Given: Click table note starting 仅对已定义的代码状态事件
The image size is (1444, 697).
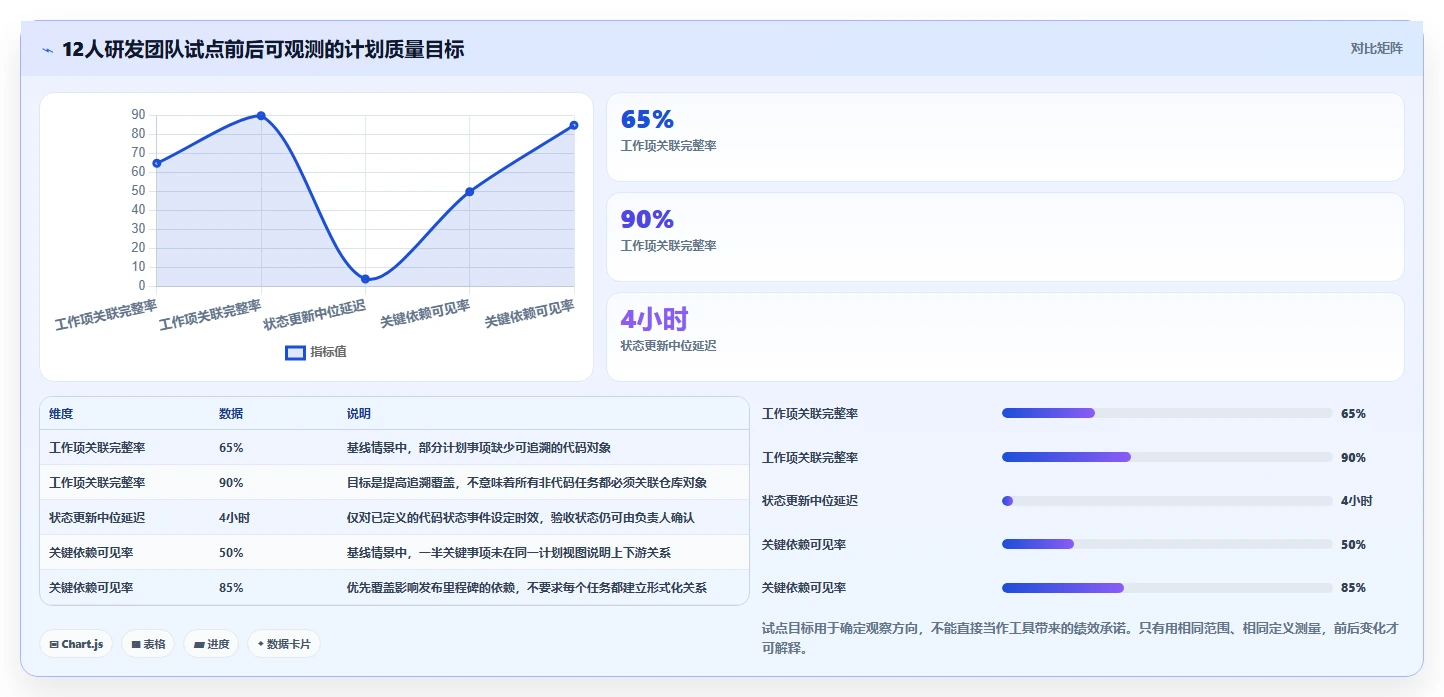Looking at the screenshot, I should click(521, 518).
